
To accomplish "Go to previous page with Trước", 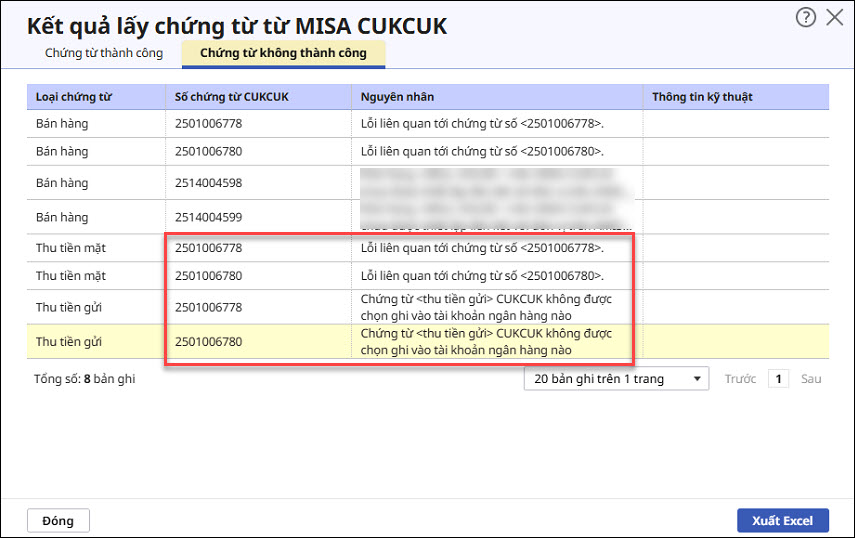I will (740, 379).
